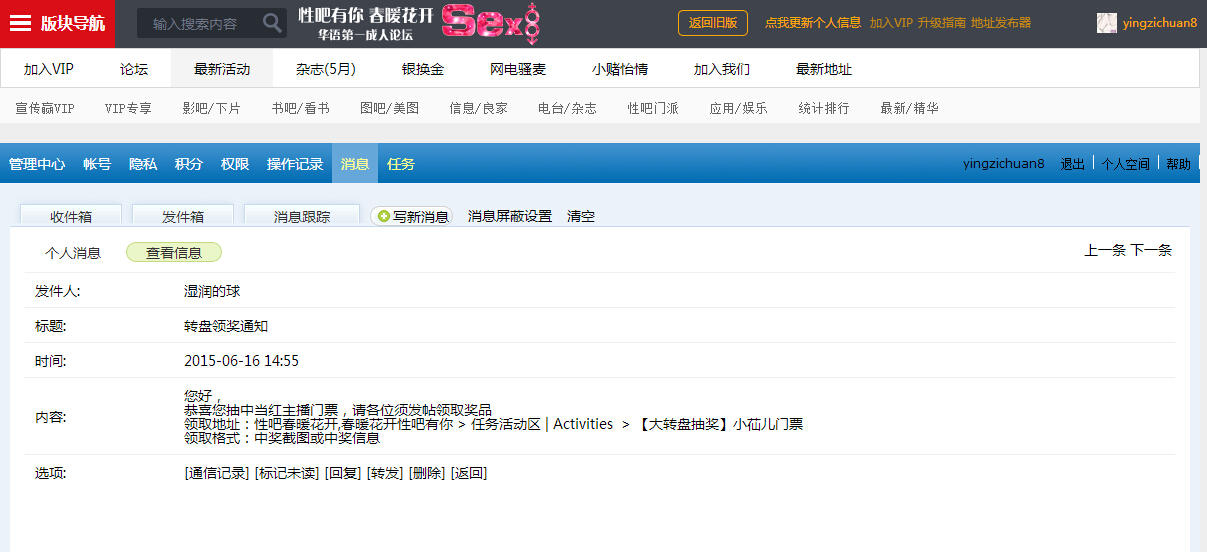Click yingzichuan8 in the blue bar
Viewport: 1207px width, 552px height.
coord(1004,164)
